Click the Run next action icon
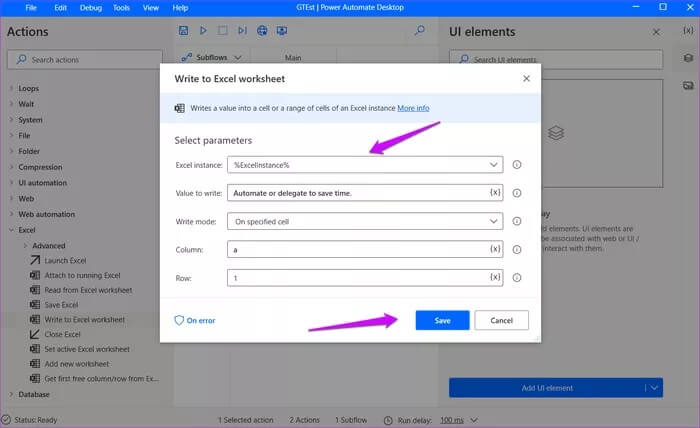700x428 pixels. [242, 30]
